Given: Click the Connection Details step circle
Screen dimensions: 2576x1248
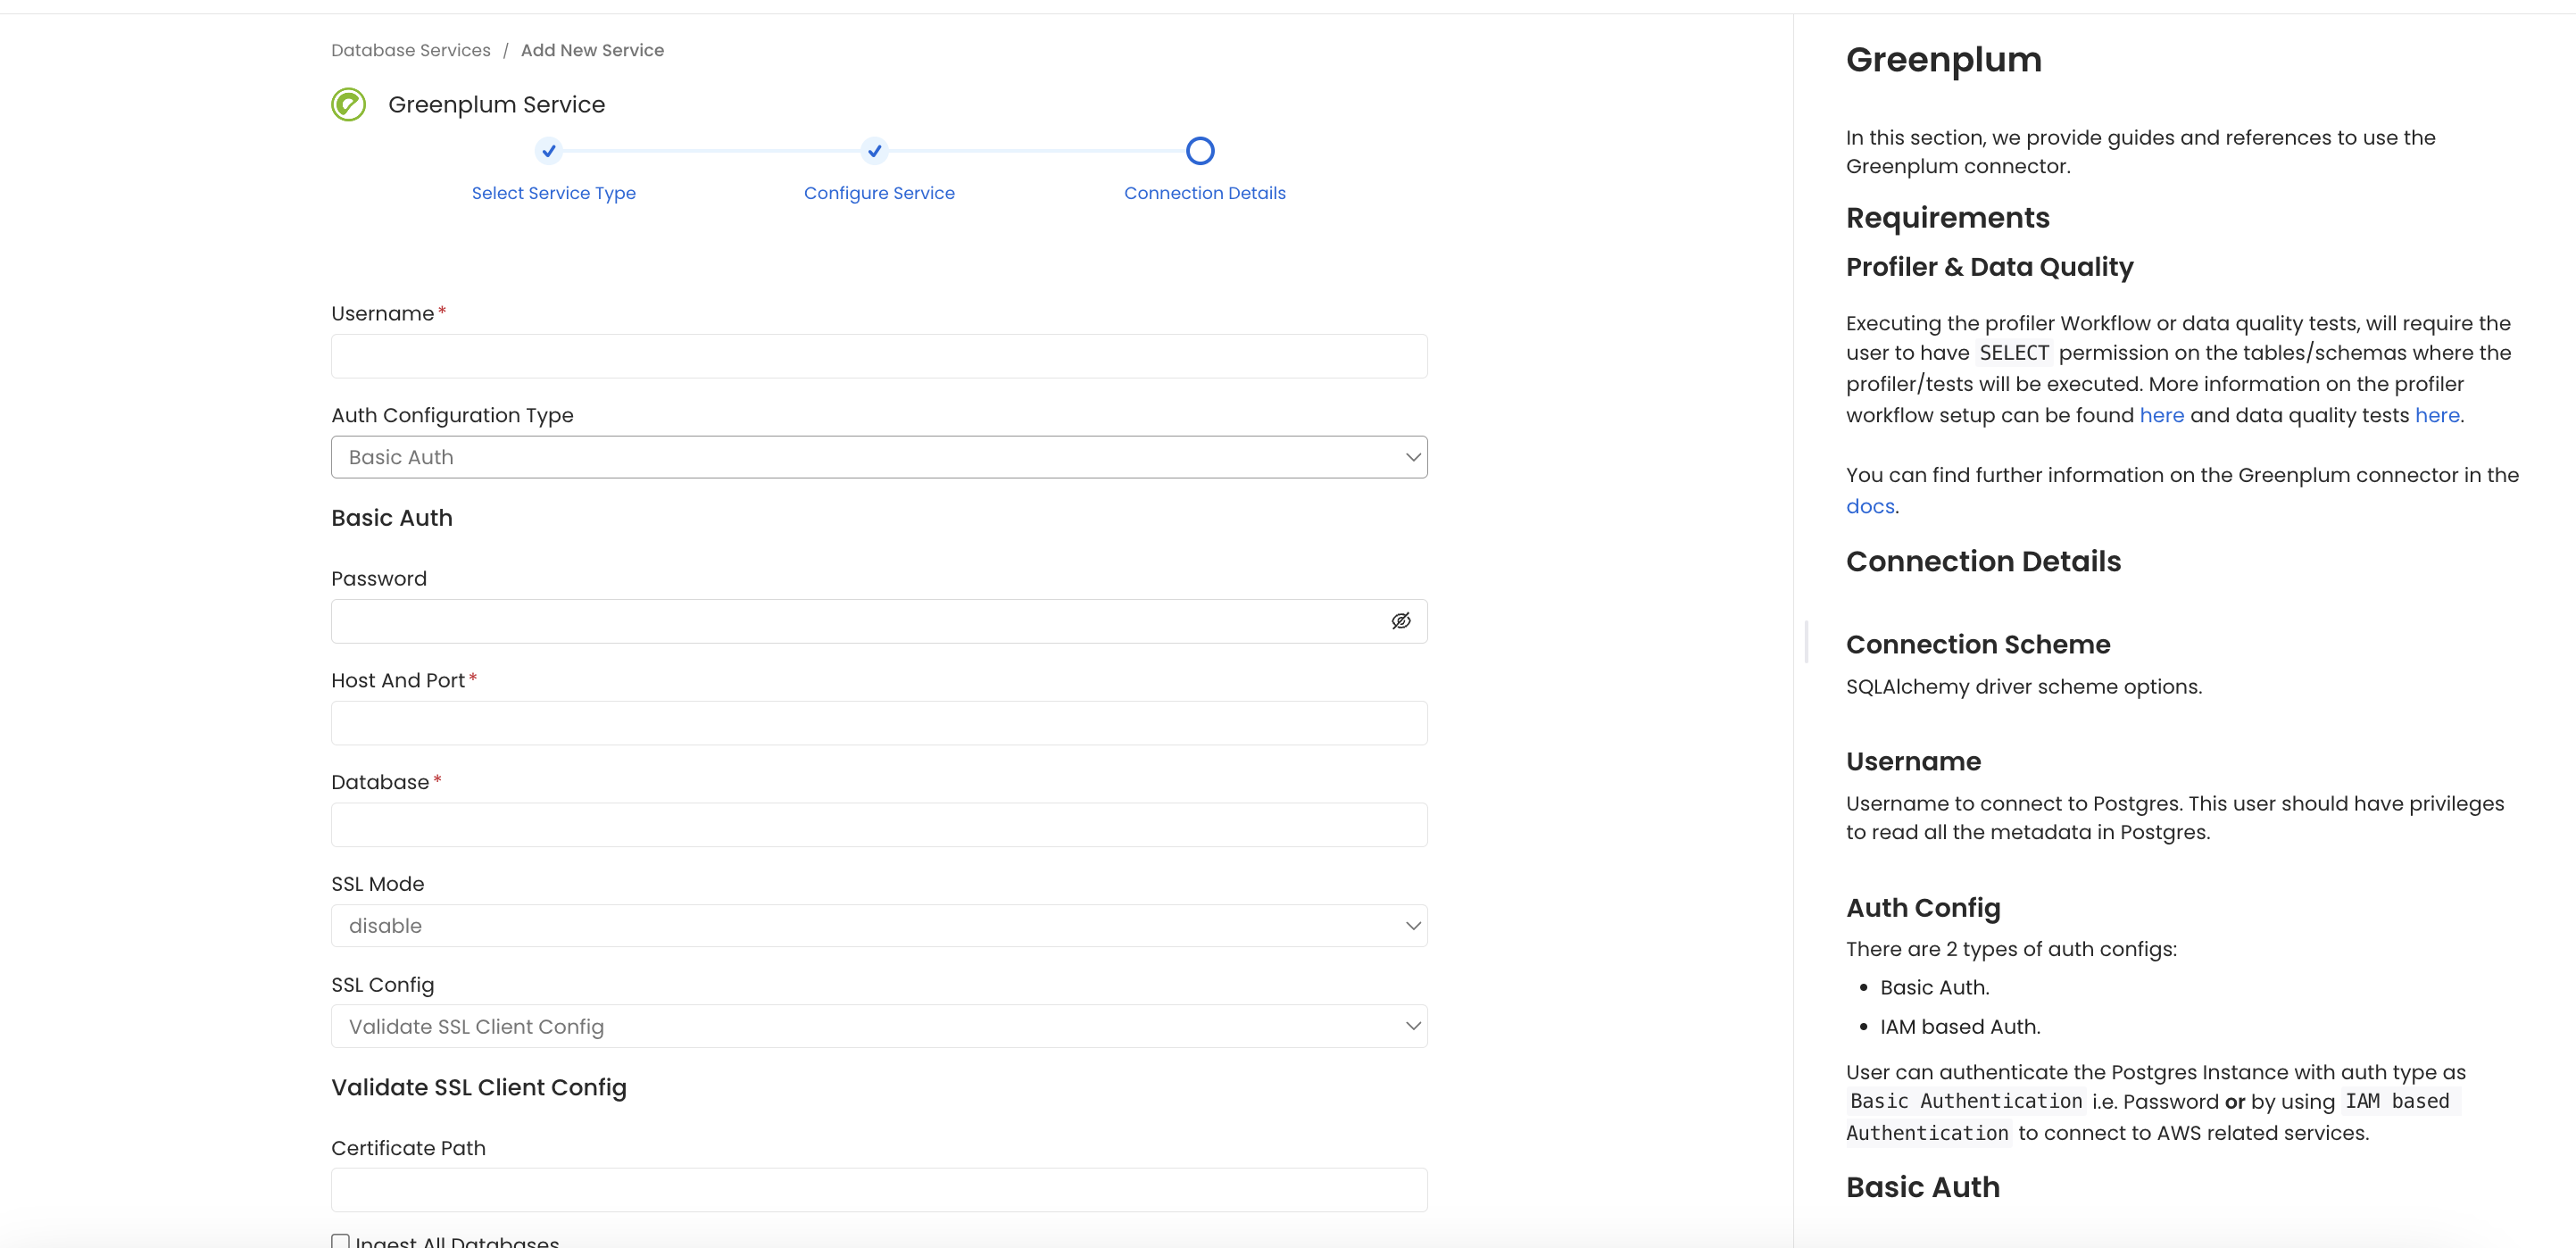Looking at the screenshot, I should 1200,150.
